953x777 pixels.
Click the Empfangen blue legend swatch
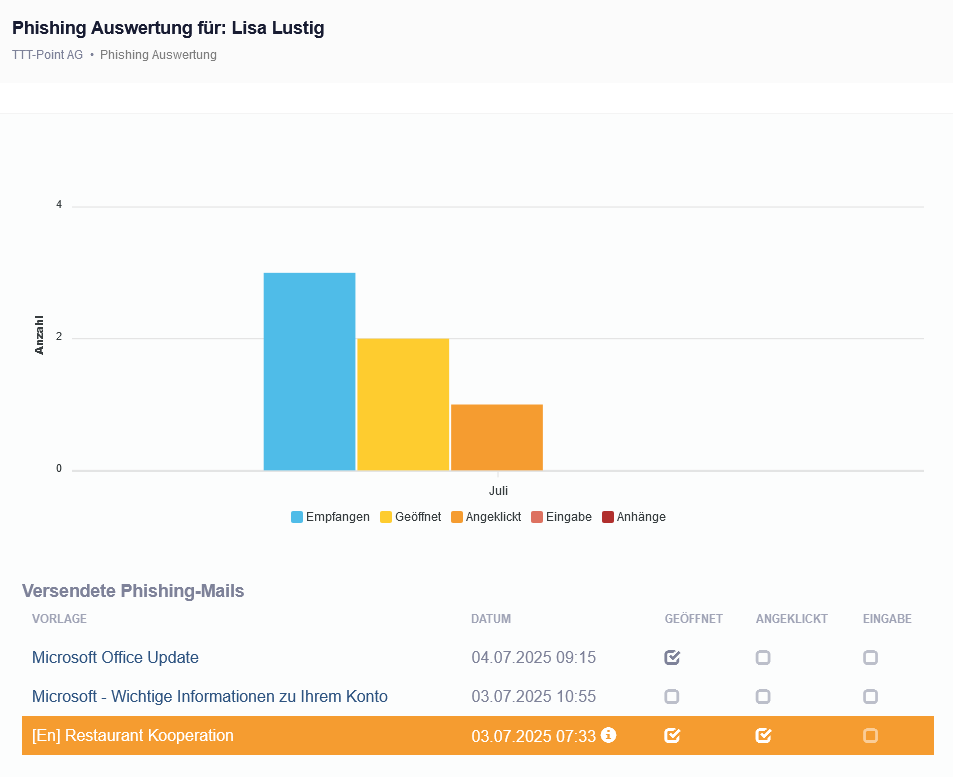(297, 517)
